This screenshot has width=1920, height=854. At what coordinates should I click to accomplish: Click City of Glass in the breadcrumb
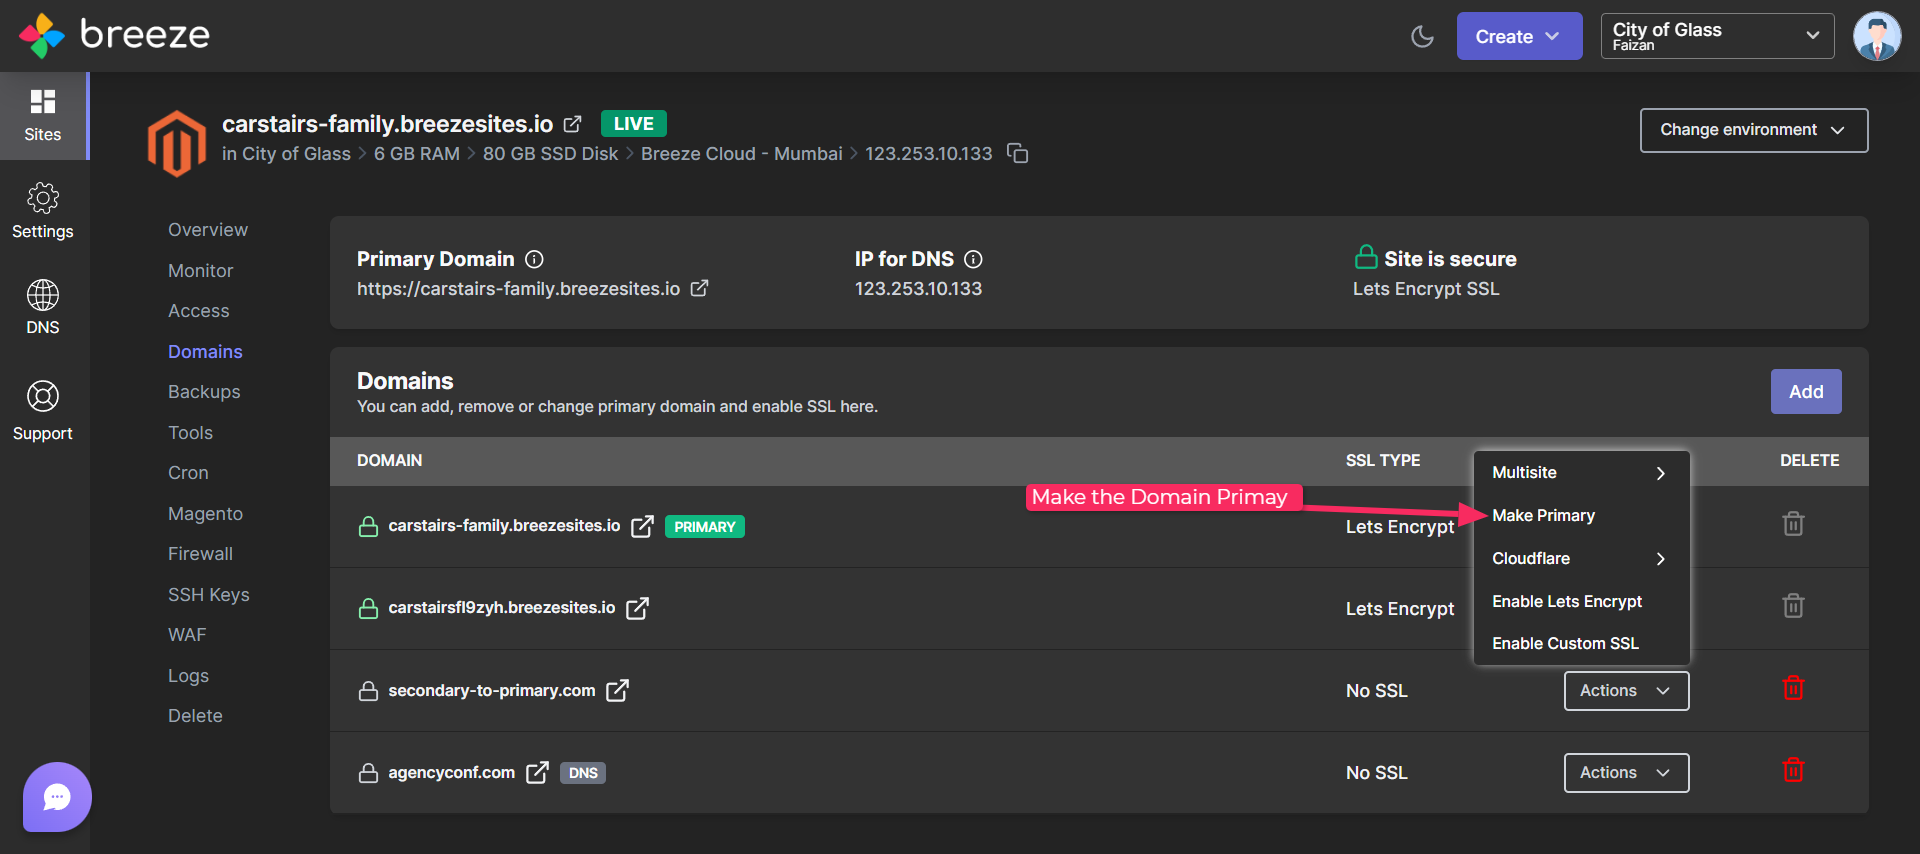point(296,154)
